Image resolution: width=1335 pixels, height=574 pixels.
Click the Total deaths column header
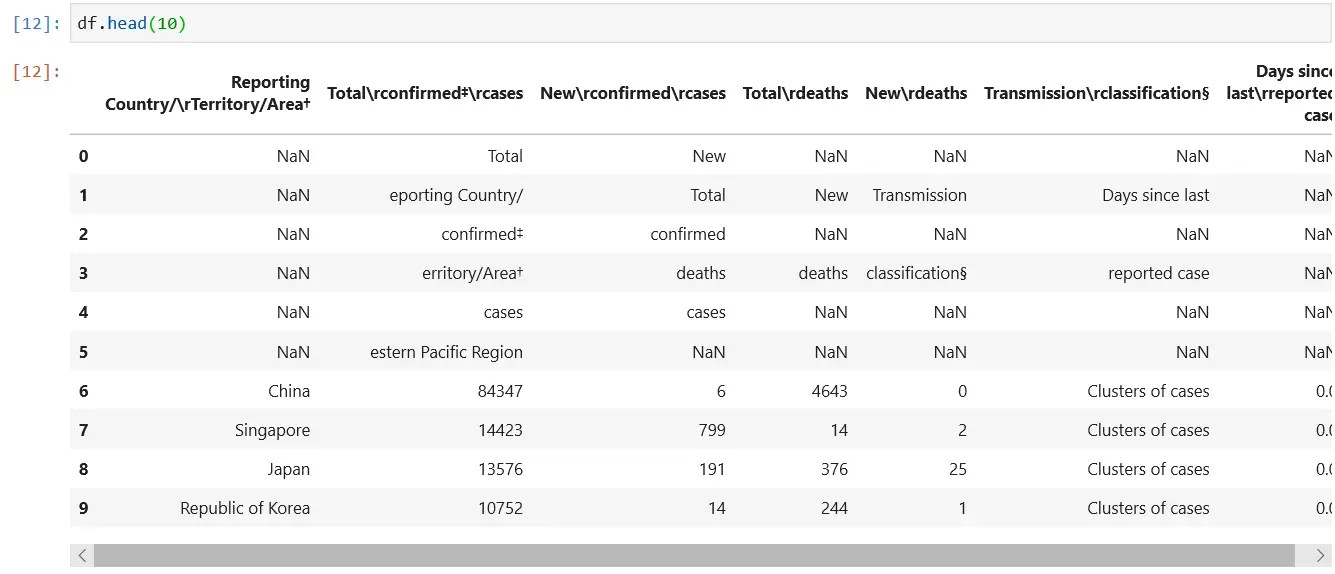[795, 93]
